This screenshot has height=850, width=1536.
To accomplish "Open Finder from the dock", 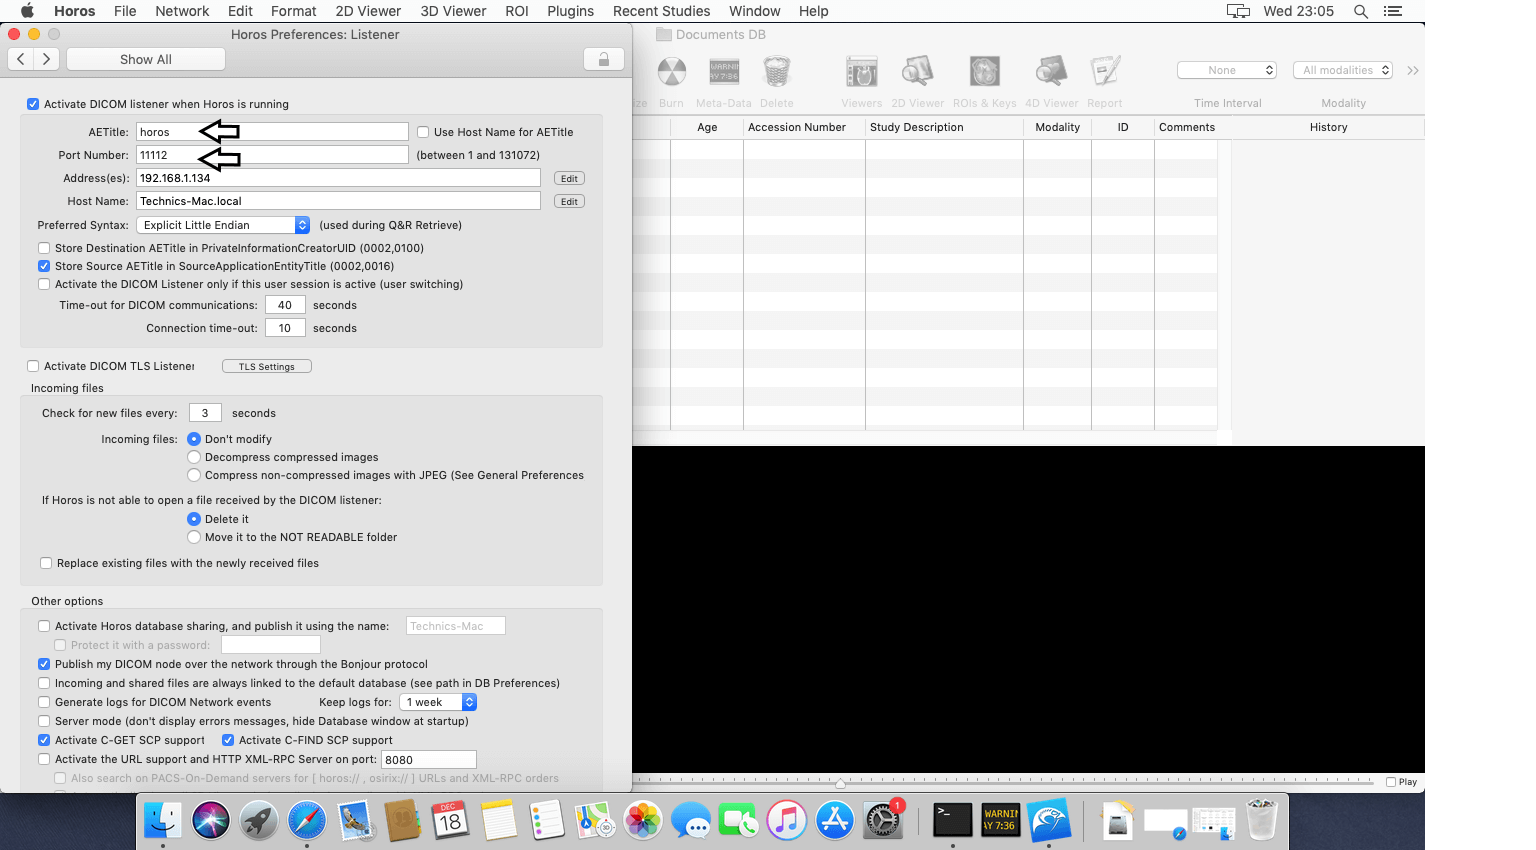I will pos(163,821).
